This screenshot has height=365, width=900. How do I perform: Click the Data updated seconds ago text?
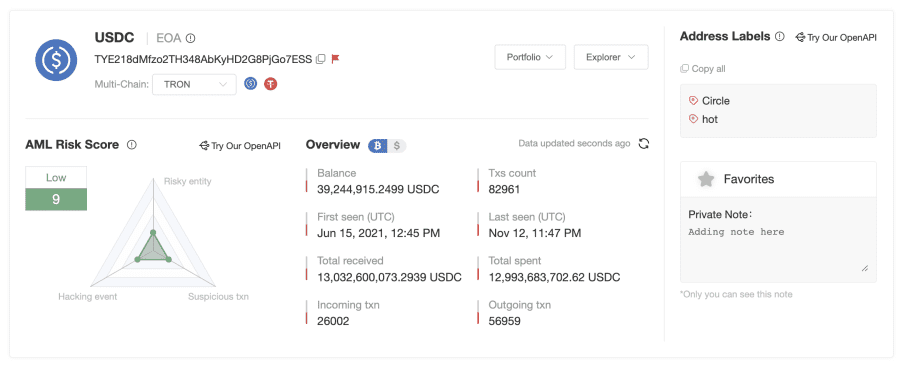(574, 143)
